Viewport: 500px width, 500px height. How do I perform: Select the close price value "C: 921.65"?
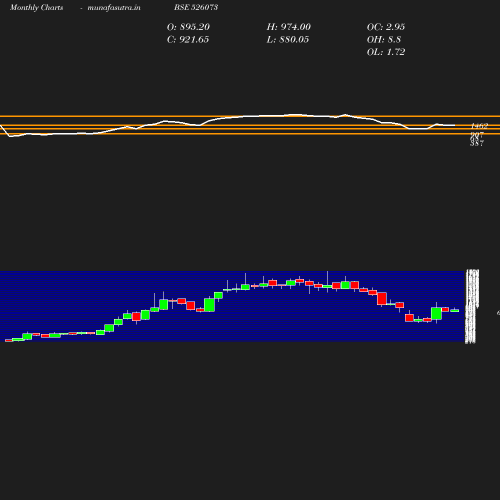[x=188, y=40]
